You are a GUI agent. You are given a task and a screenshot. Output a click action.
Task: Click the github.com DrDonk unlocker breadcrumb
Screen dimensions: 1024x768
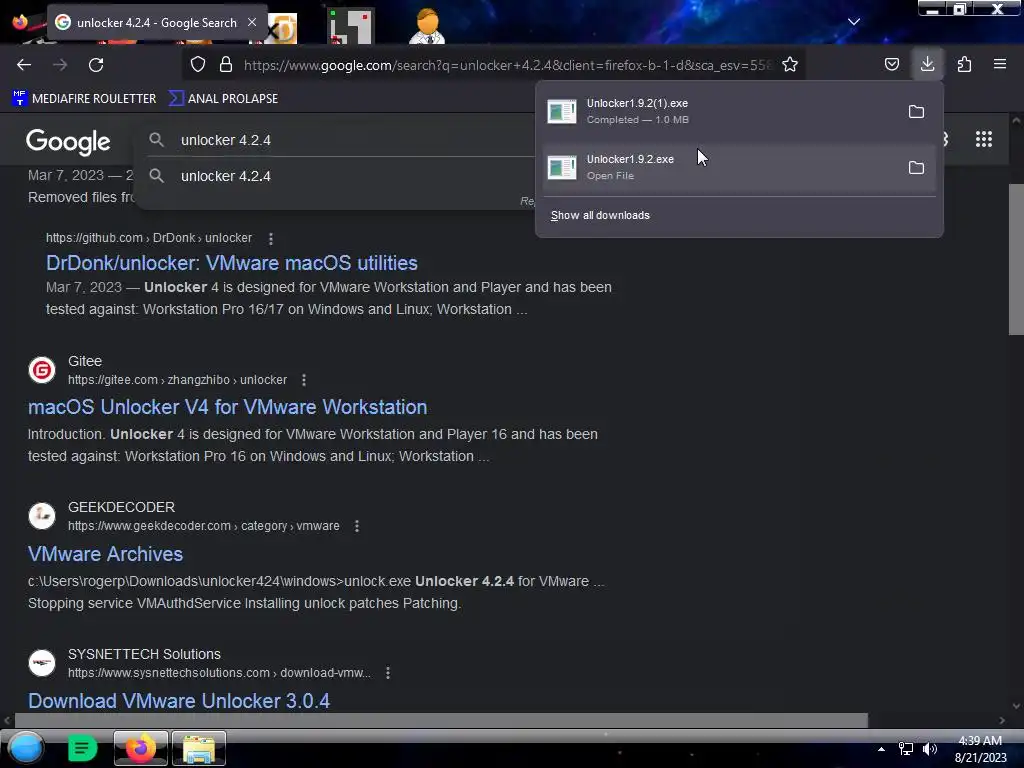coord(149,238)
